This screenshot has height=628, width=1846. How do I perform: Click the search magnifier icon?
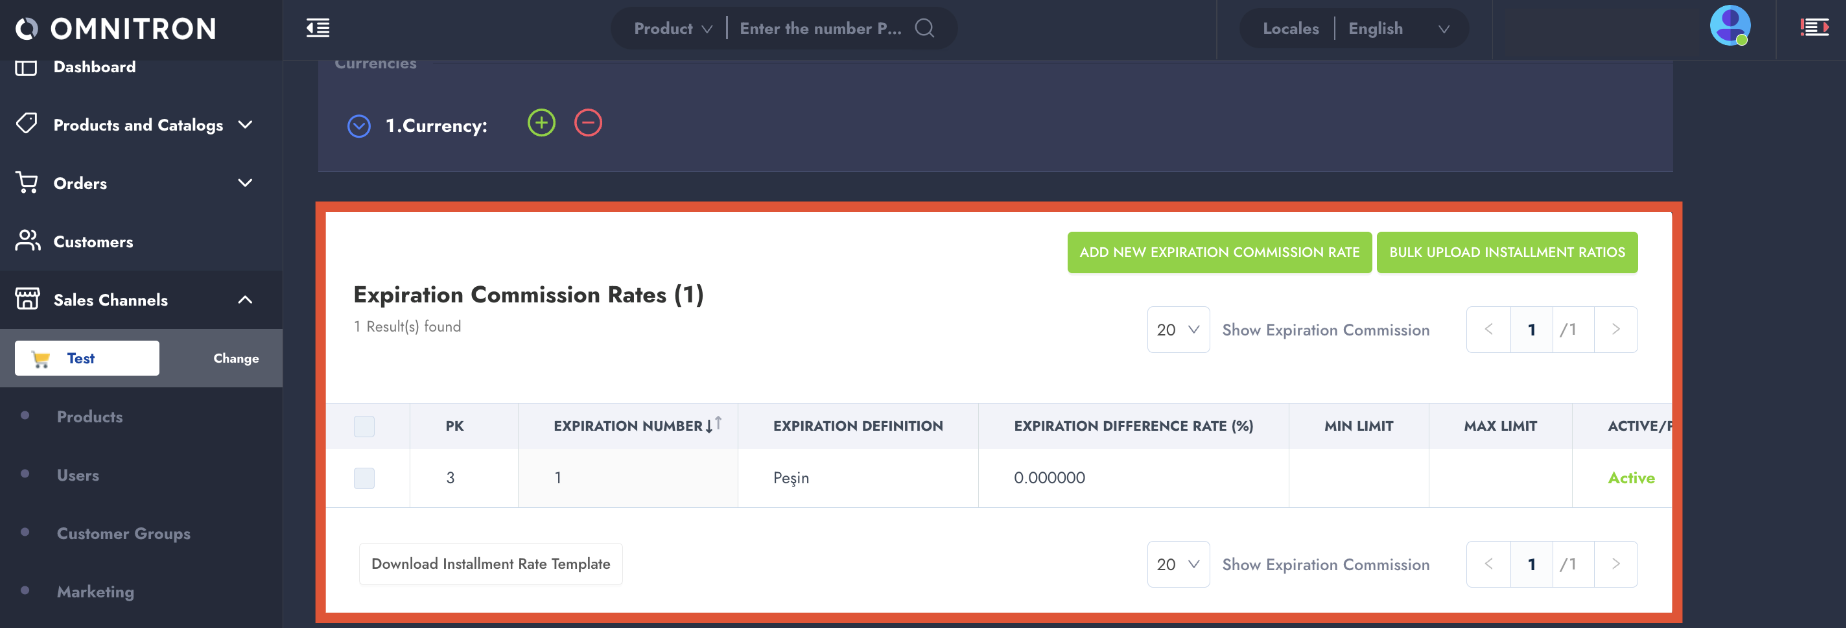925,28
